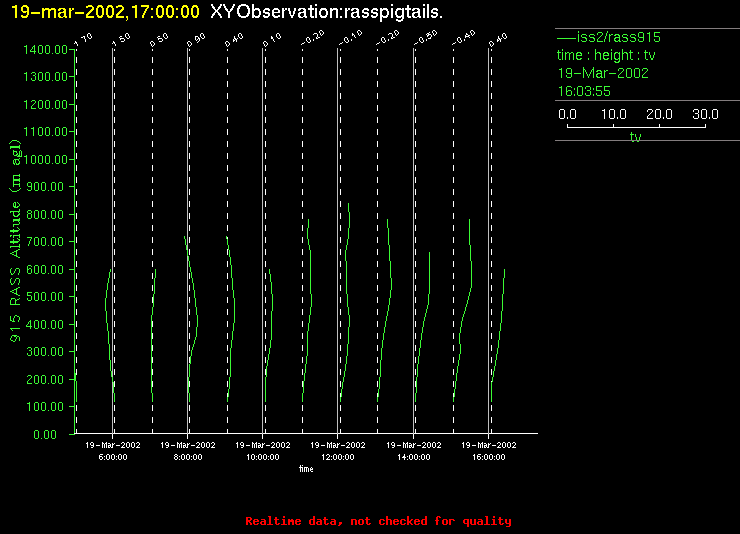Click the legend time "16:03:55"
740x534 pixels.
click(x=584, y=91)
